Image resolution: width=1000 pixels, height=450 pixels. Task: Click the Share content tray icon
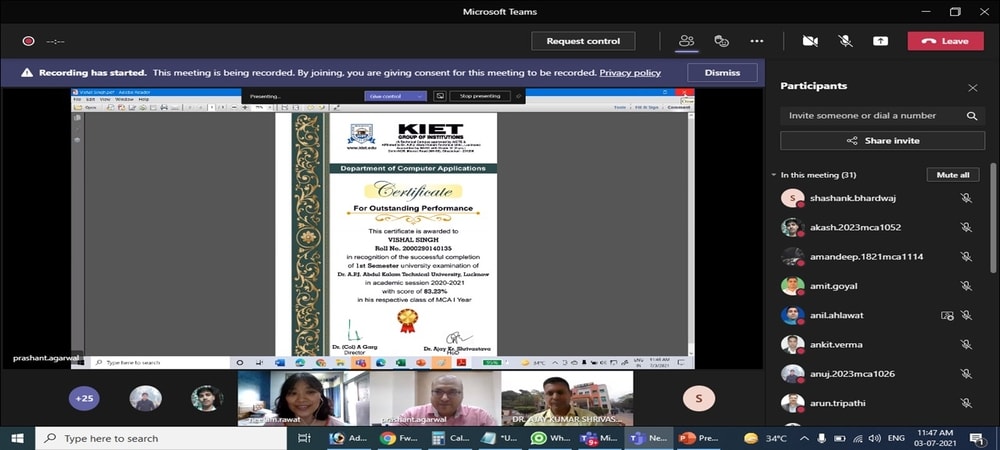[x=880, y=41]
